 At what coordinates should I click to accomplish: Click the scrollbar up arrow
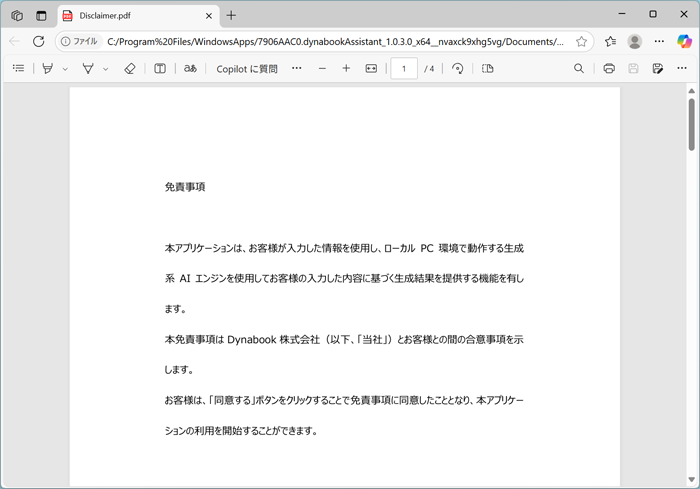692,91
